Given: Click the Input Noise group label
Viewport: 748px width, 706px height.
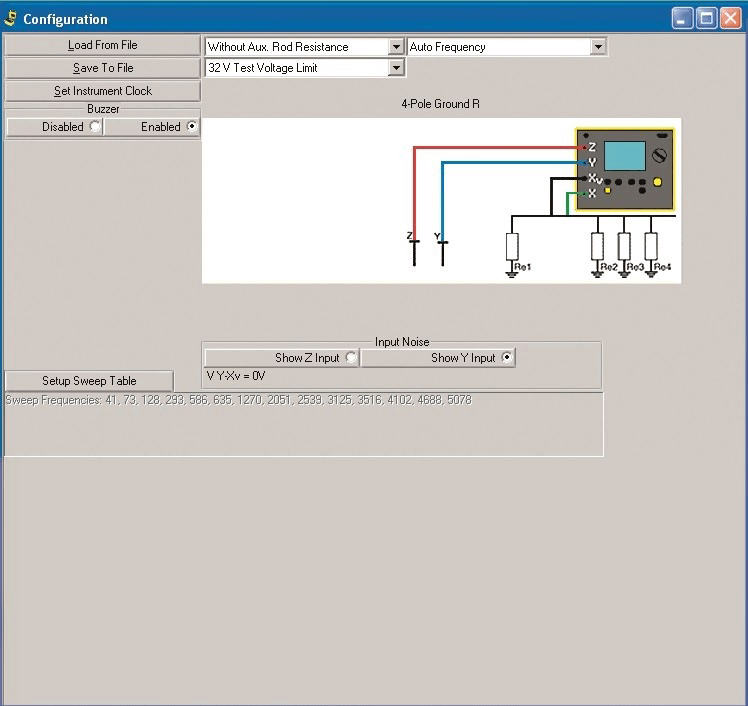Looking at the screenshot, I should click(402, 342).
